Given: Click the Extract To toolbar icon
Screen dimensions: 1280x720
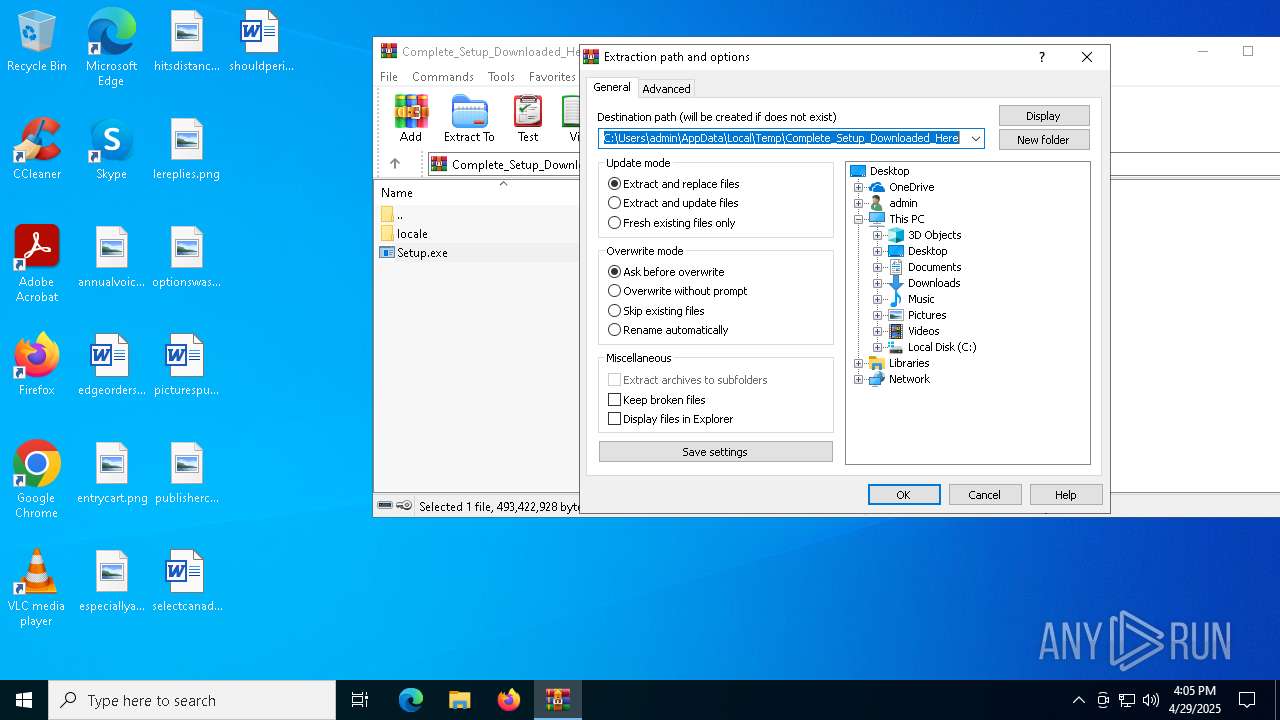Looking at the screenshot, I should point(469,119).
